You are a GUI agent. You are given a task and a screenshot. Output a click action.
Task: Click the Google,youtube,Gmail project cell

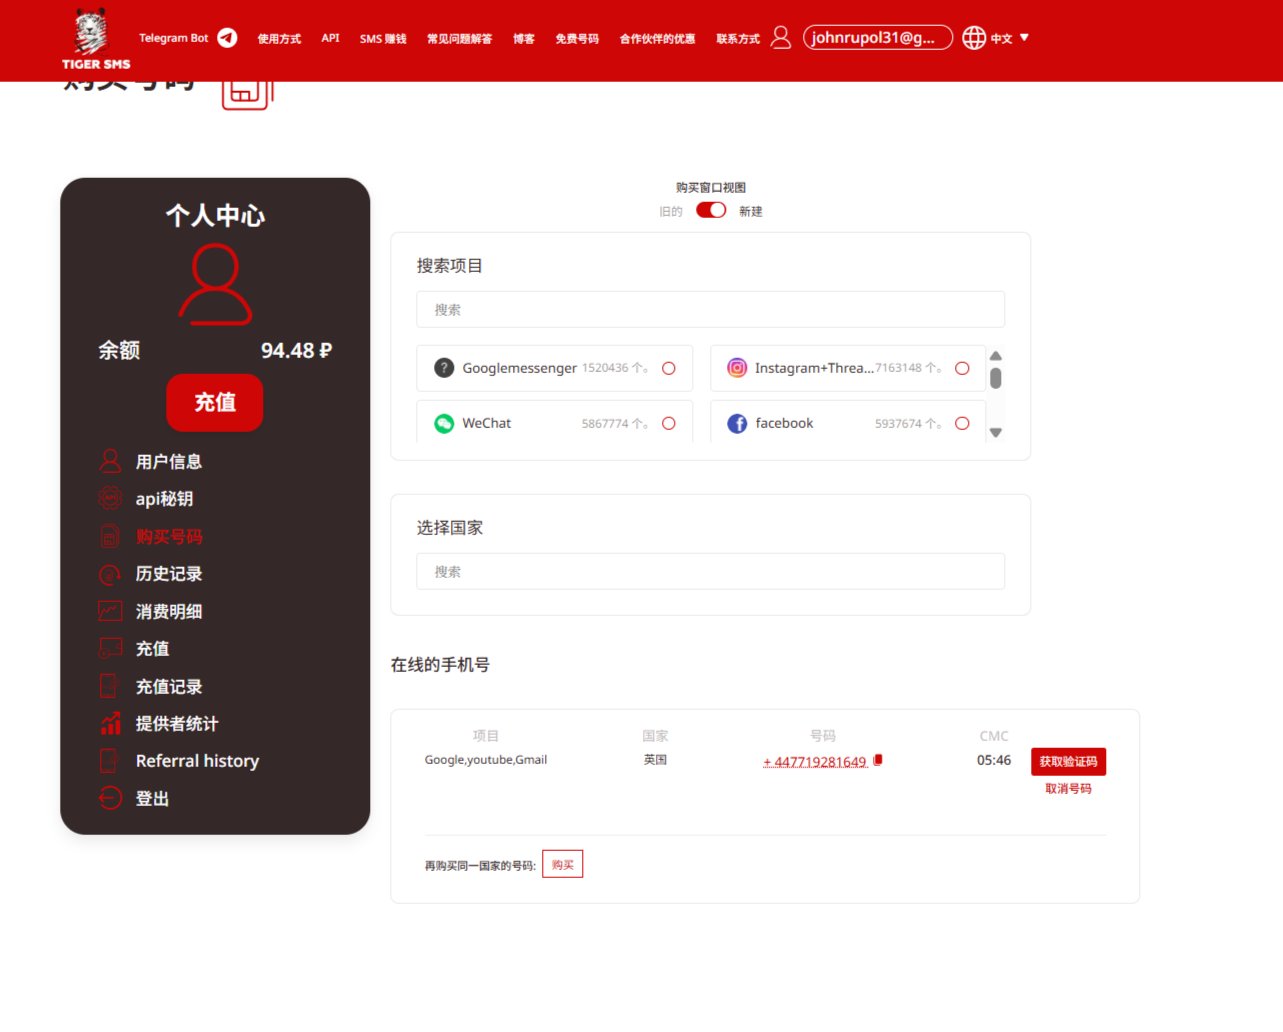click(486, 760)
